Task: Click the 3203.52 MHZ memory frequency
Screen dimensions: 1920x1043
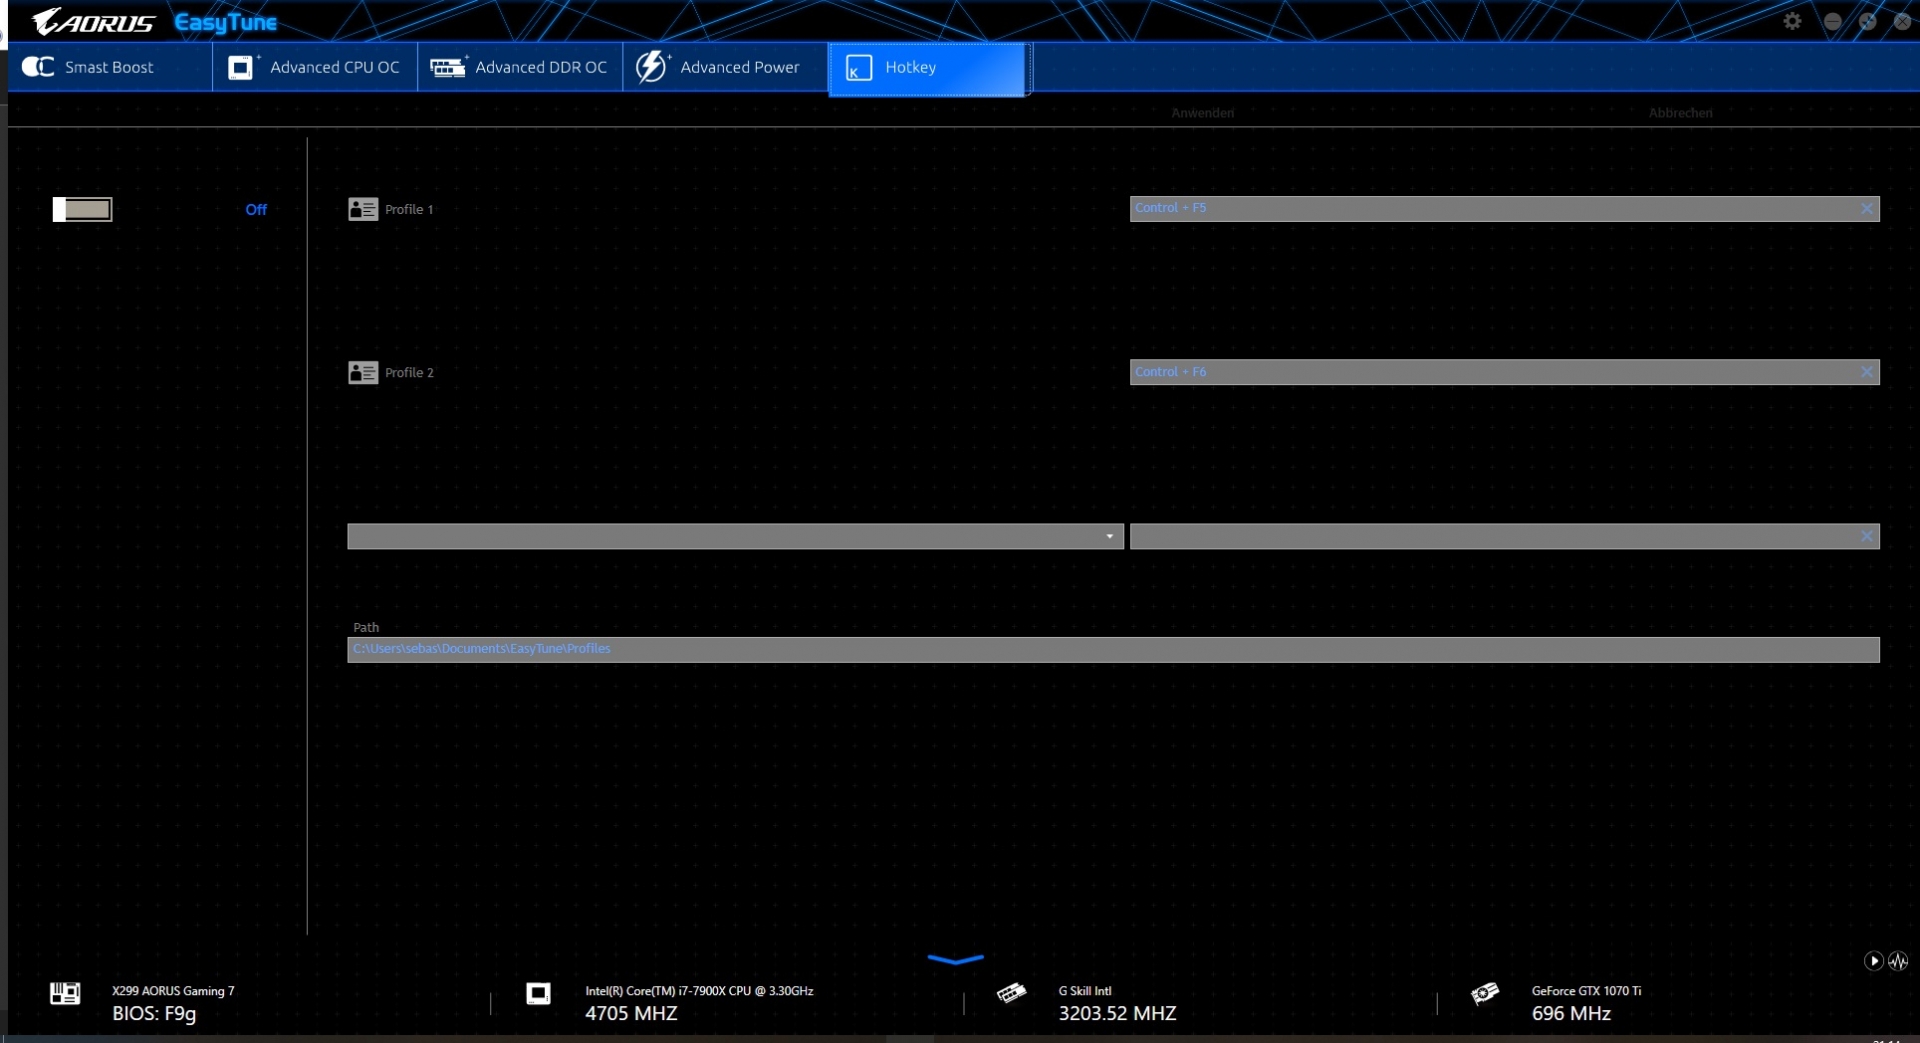Action: (x=1117, y=1013)
